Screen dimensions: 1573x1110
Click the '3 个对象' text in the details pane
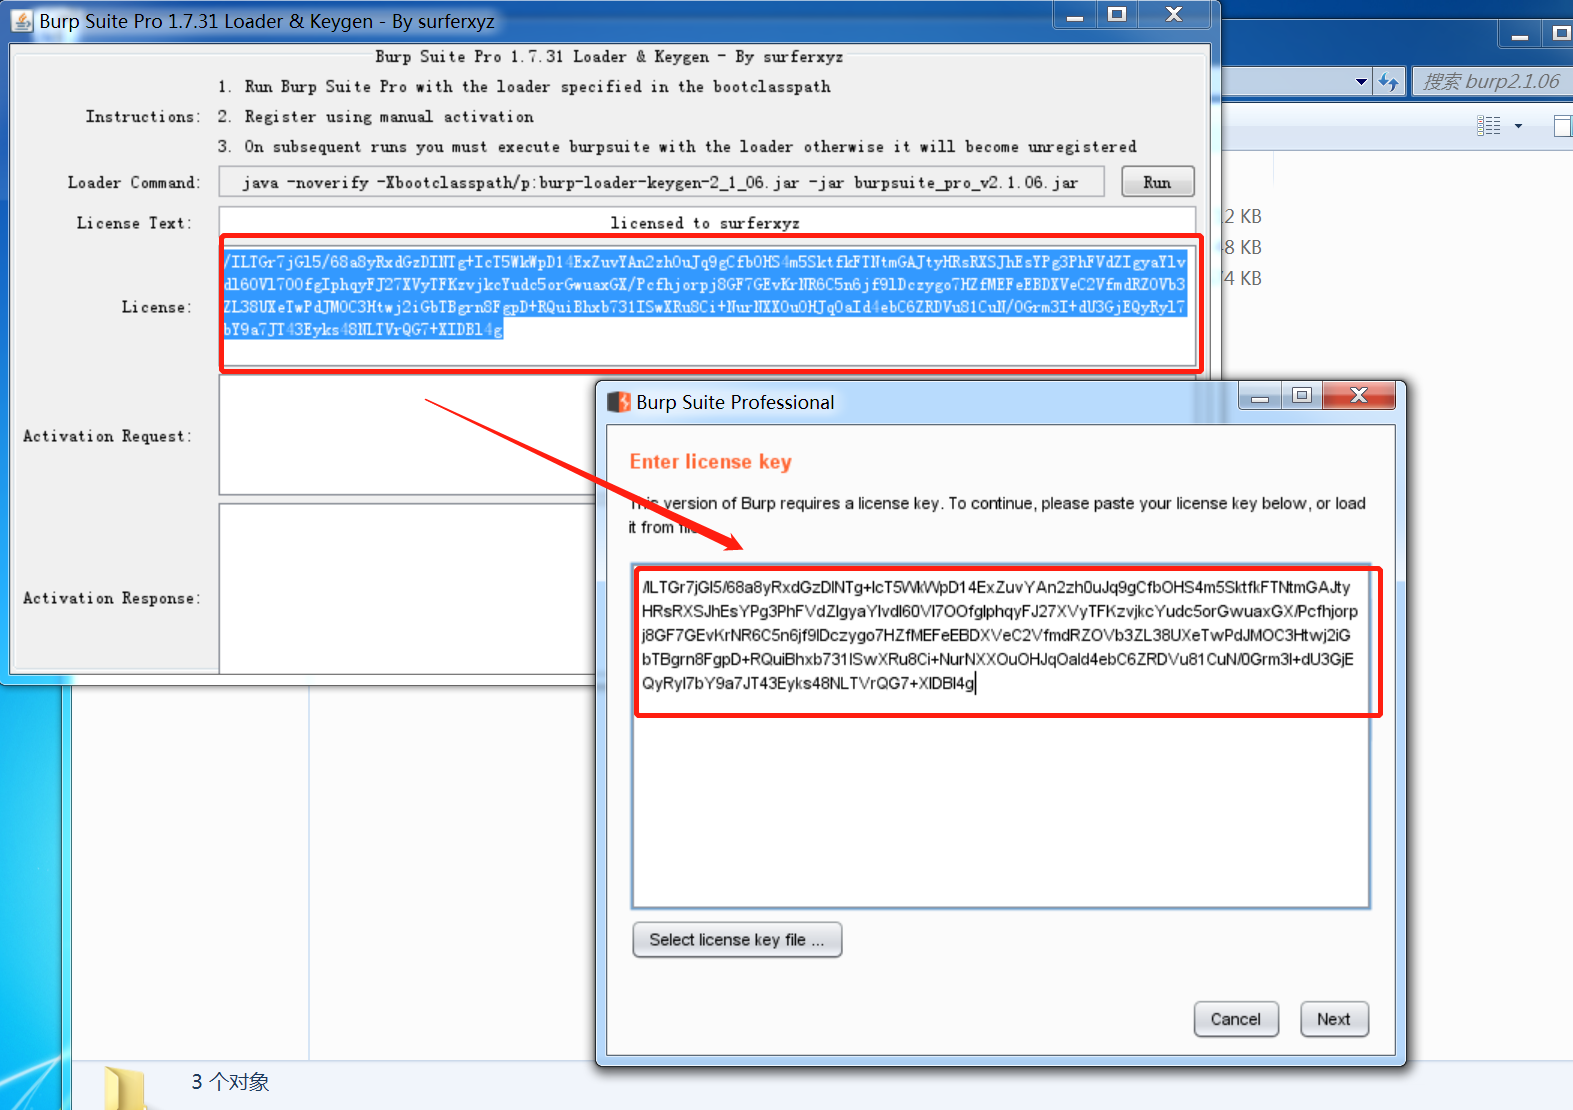click(x=231, y=1082)
